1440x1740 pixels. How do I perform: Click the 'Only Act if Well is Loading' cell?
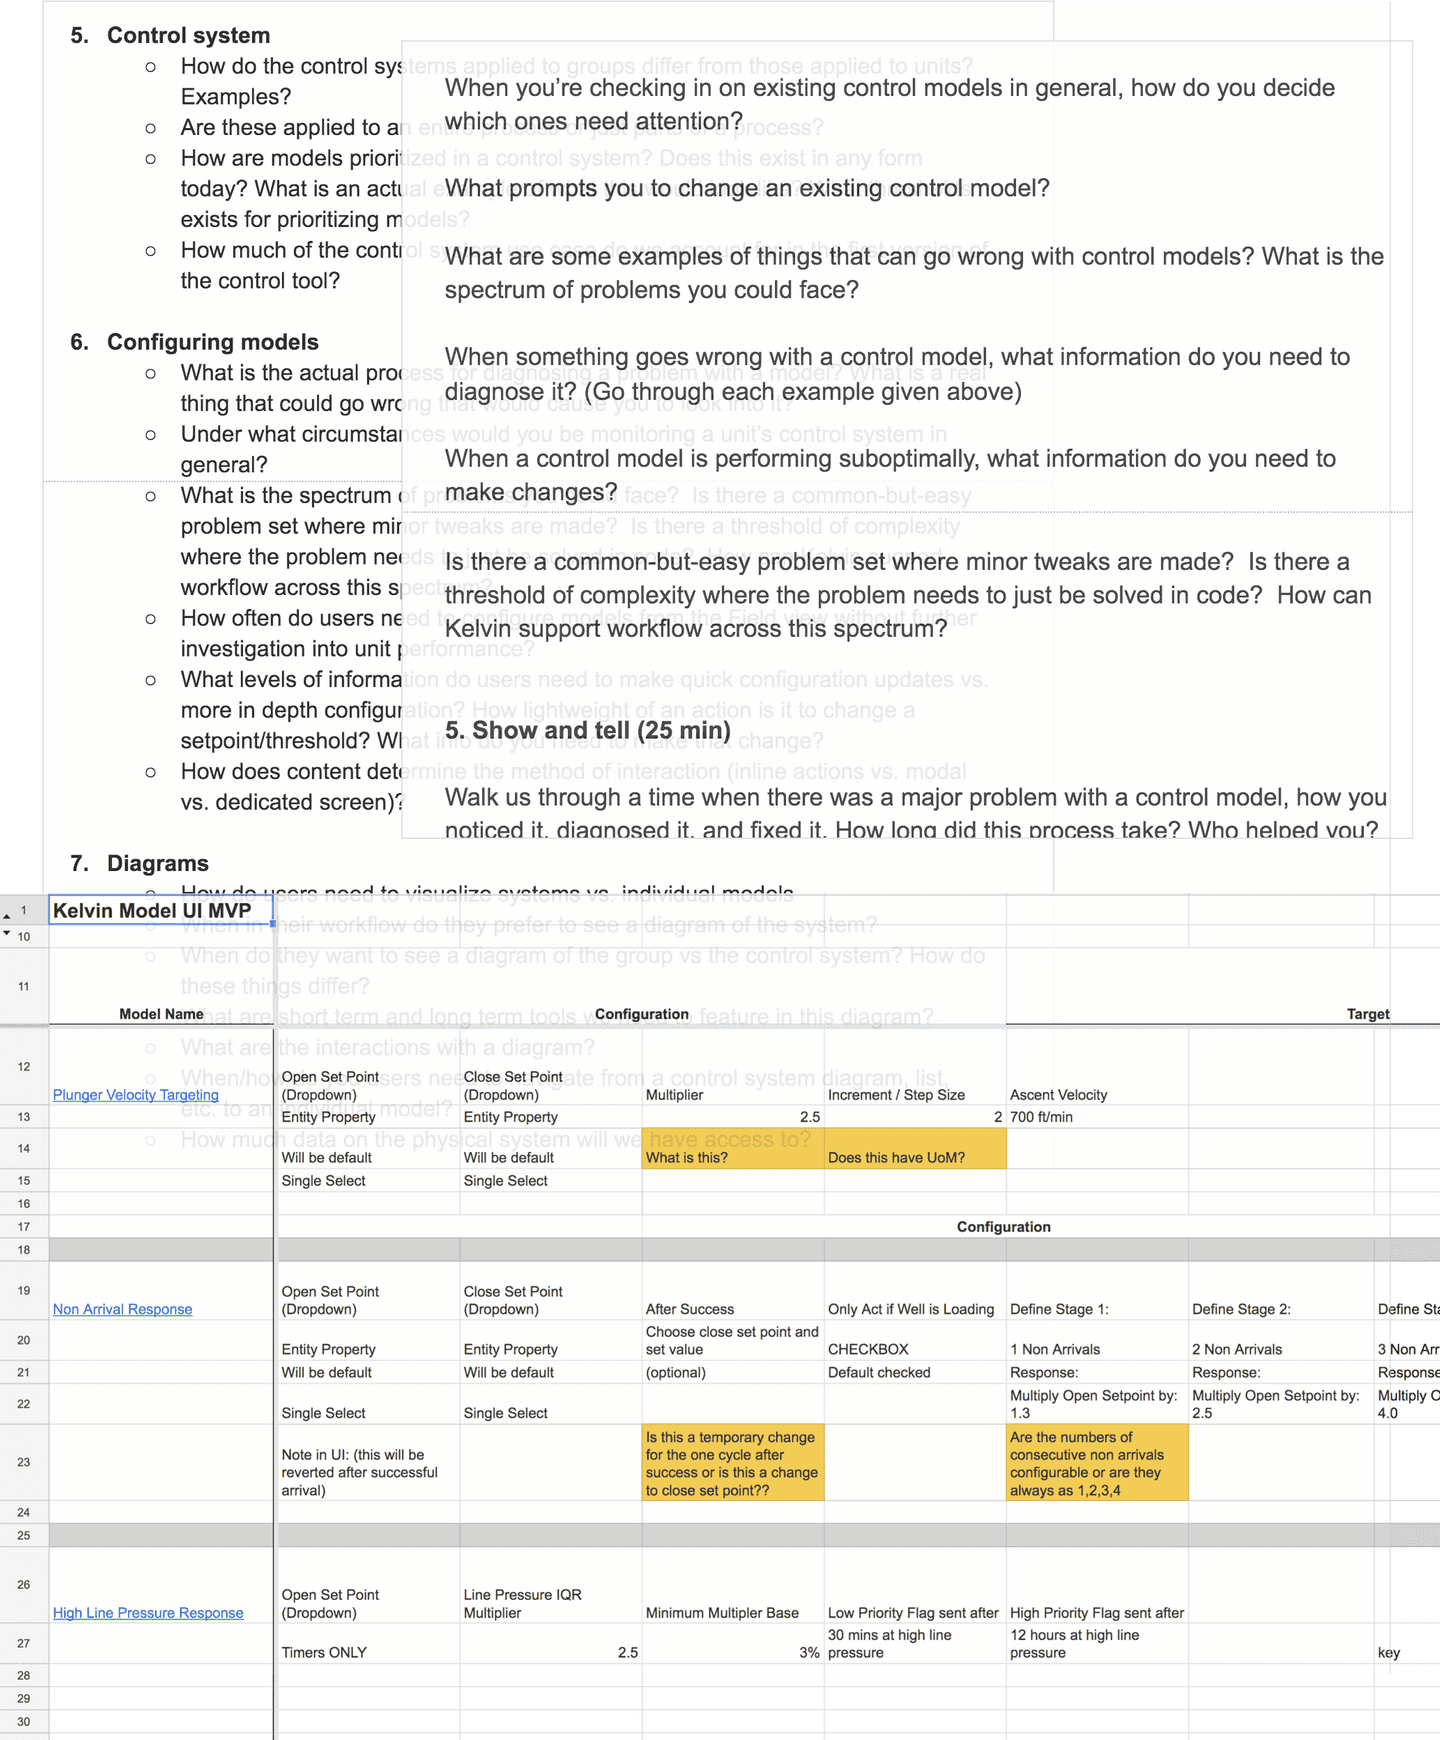coord(915,1291)
